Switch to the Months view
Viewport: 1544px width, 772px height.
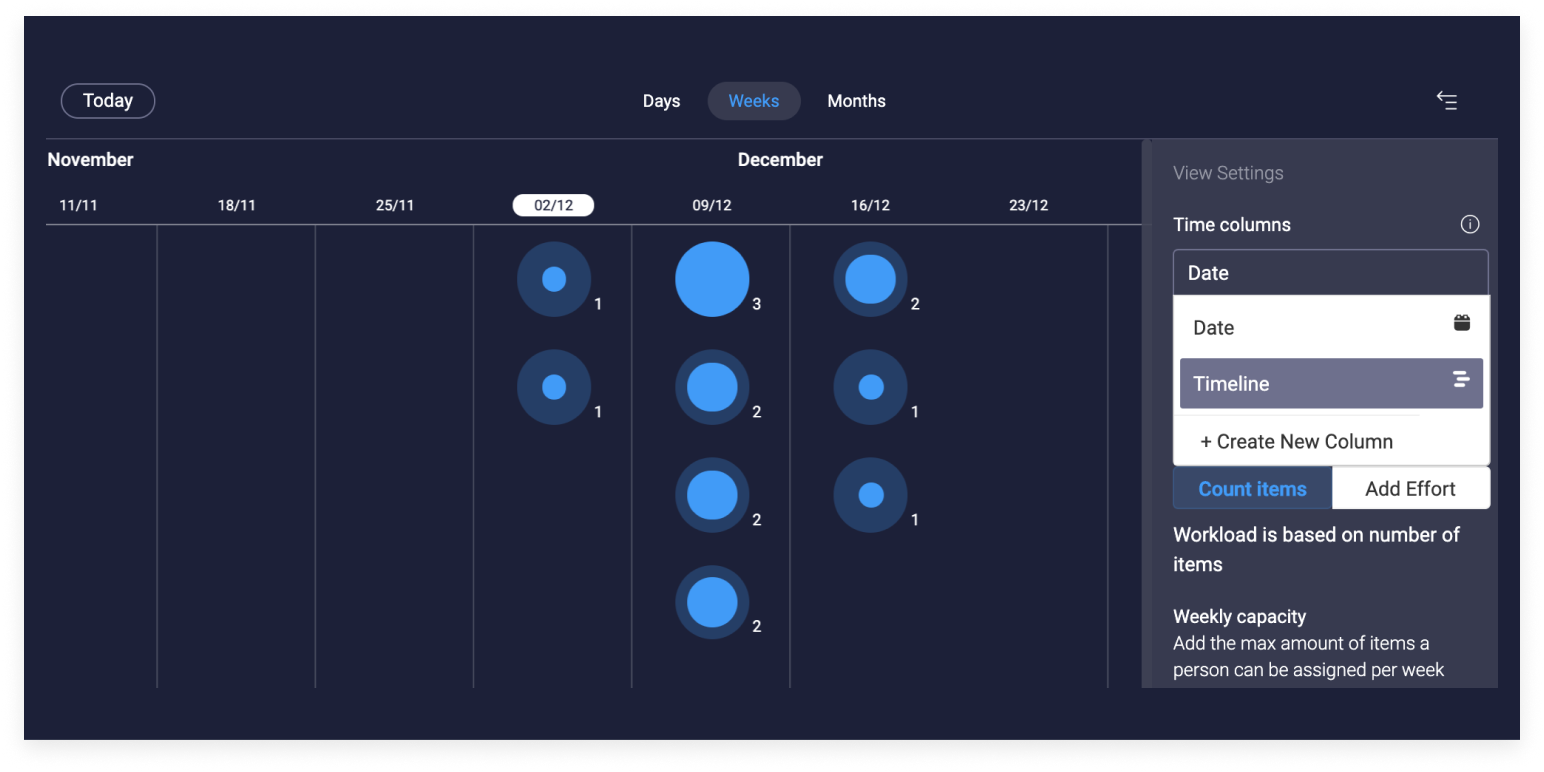tap(856, 101)
